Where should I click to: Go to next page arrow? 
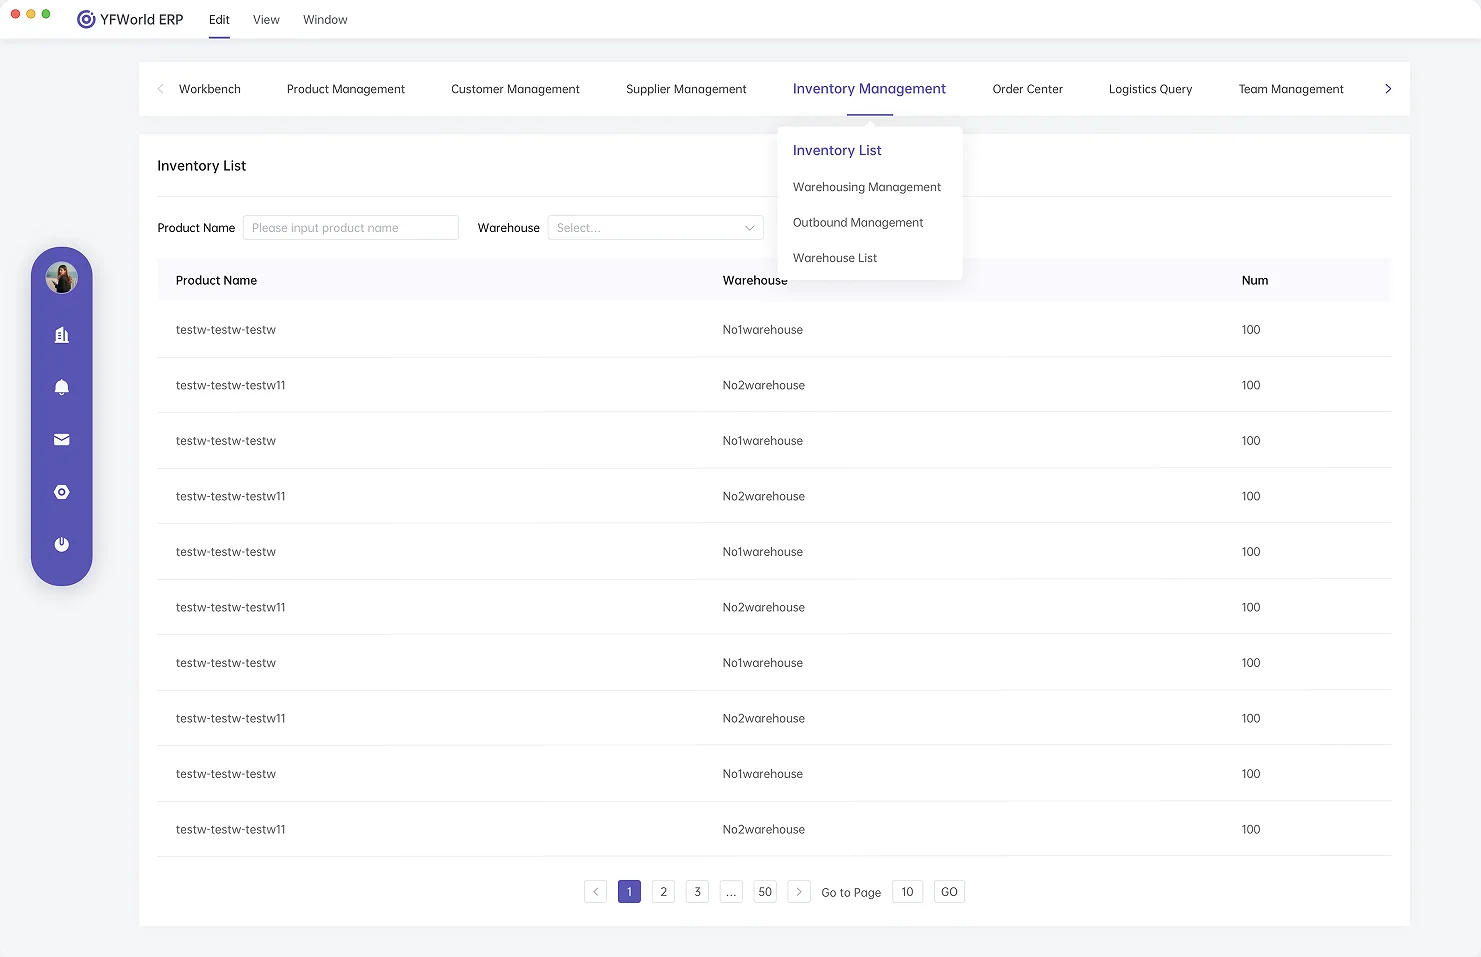pos(798,892)
